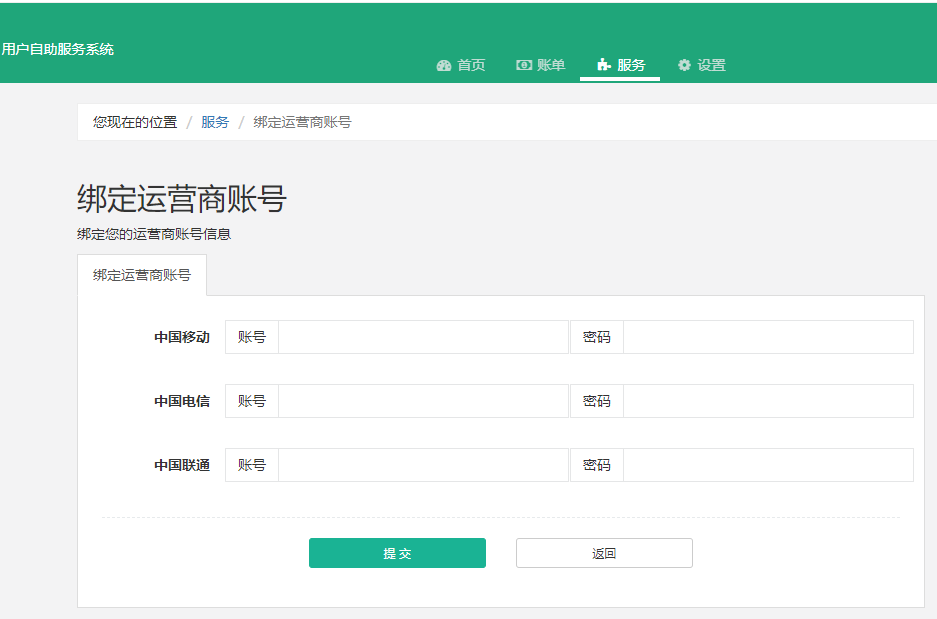
Task: Open the 账单 navigation item
Action: point(541,65)
